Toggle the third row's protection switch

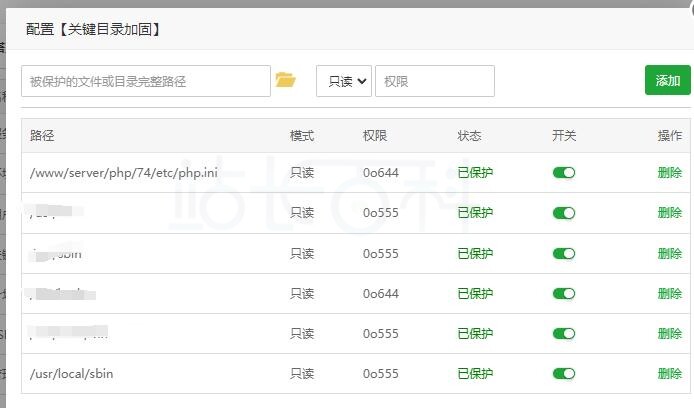(564, 254)
